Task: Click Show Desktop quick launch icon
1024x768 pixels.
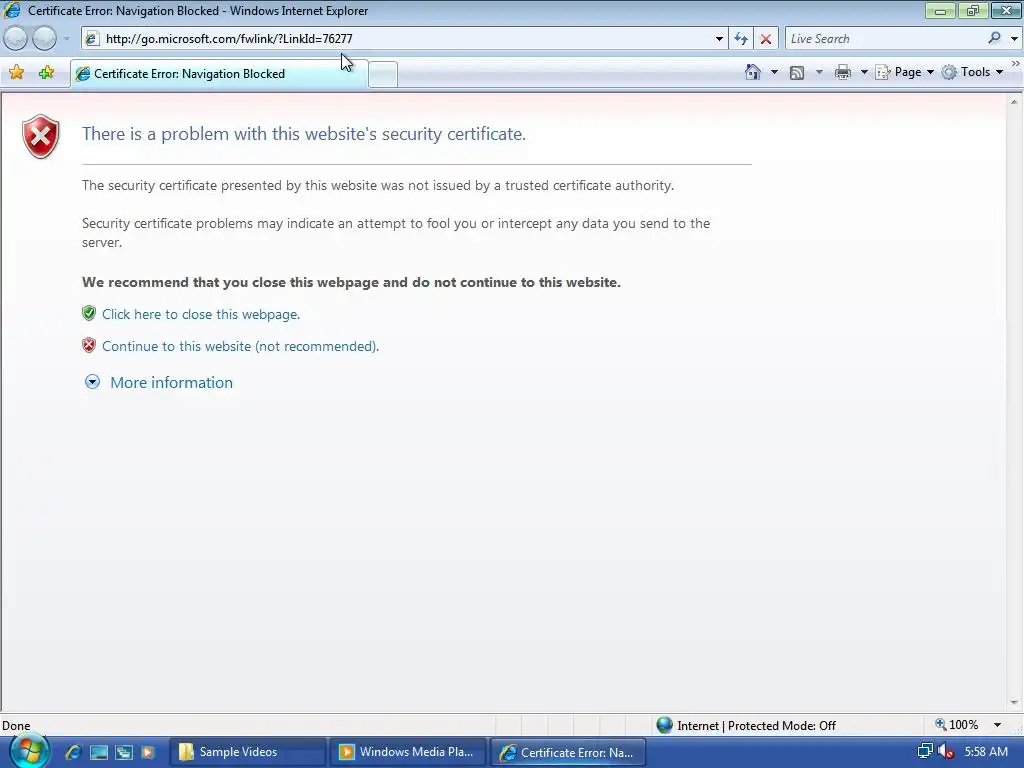Action: click(99, 752)
